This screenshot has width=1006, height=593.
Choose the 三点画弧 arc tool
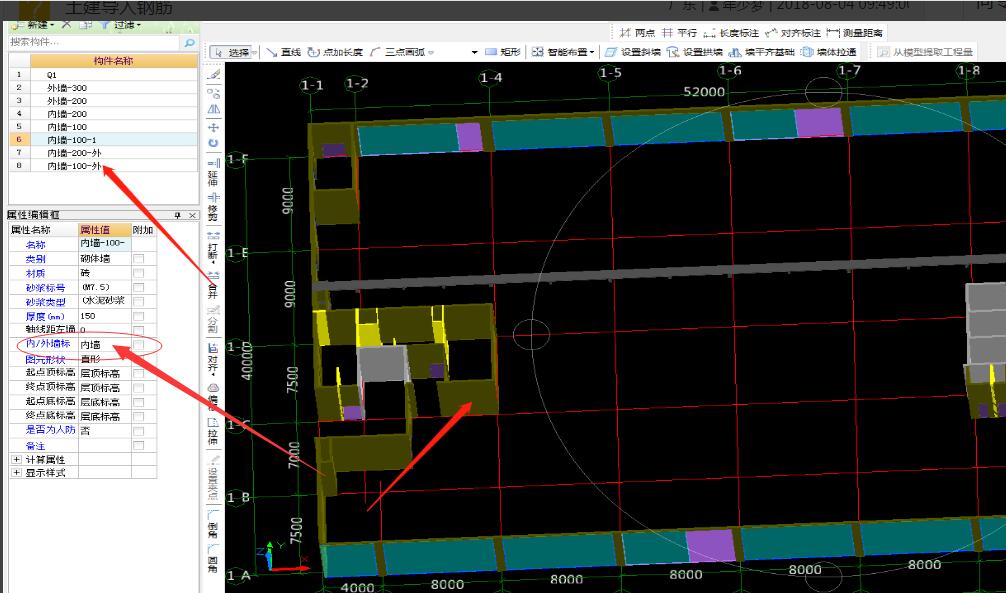(x=398, y=52)
